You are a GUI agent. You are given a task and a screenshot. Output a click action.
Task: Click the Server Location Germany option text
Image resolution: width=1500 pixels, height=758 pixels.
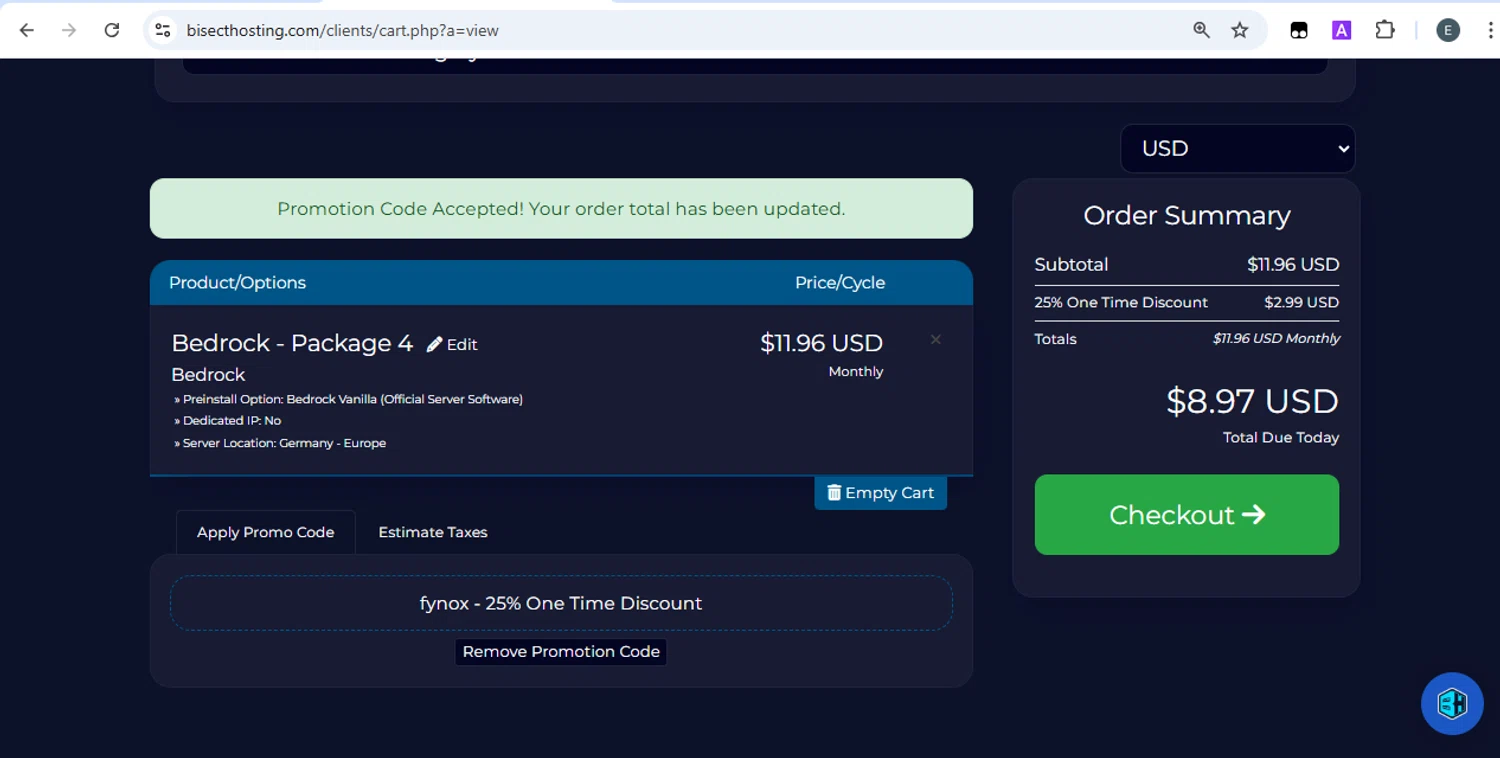coord(280,443)
